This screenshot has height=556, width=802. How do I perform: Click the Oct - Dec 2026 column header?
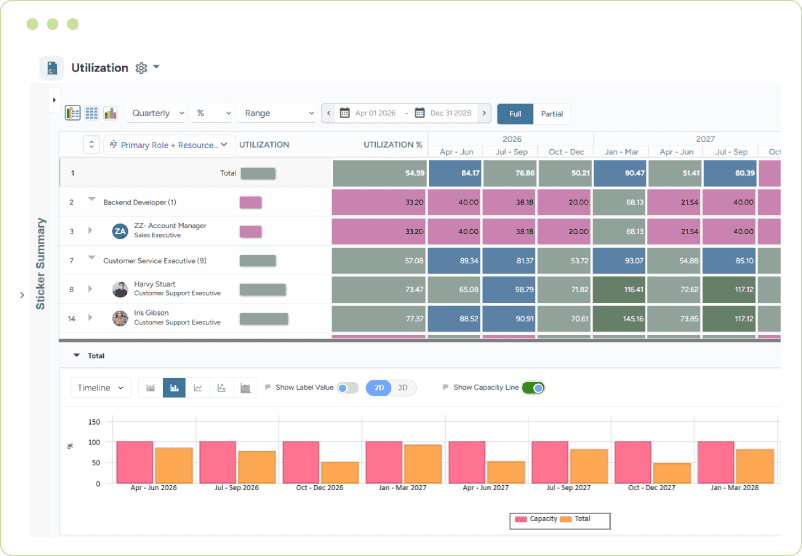pos(566,152)
